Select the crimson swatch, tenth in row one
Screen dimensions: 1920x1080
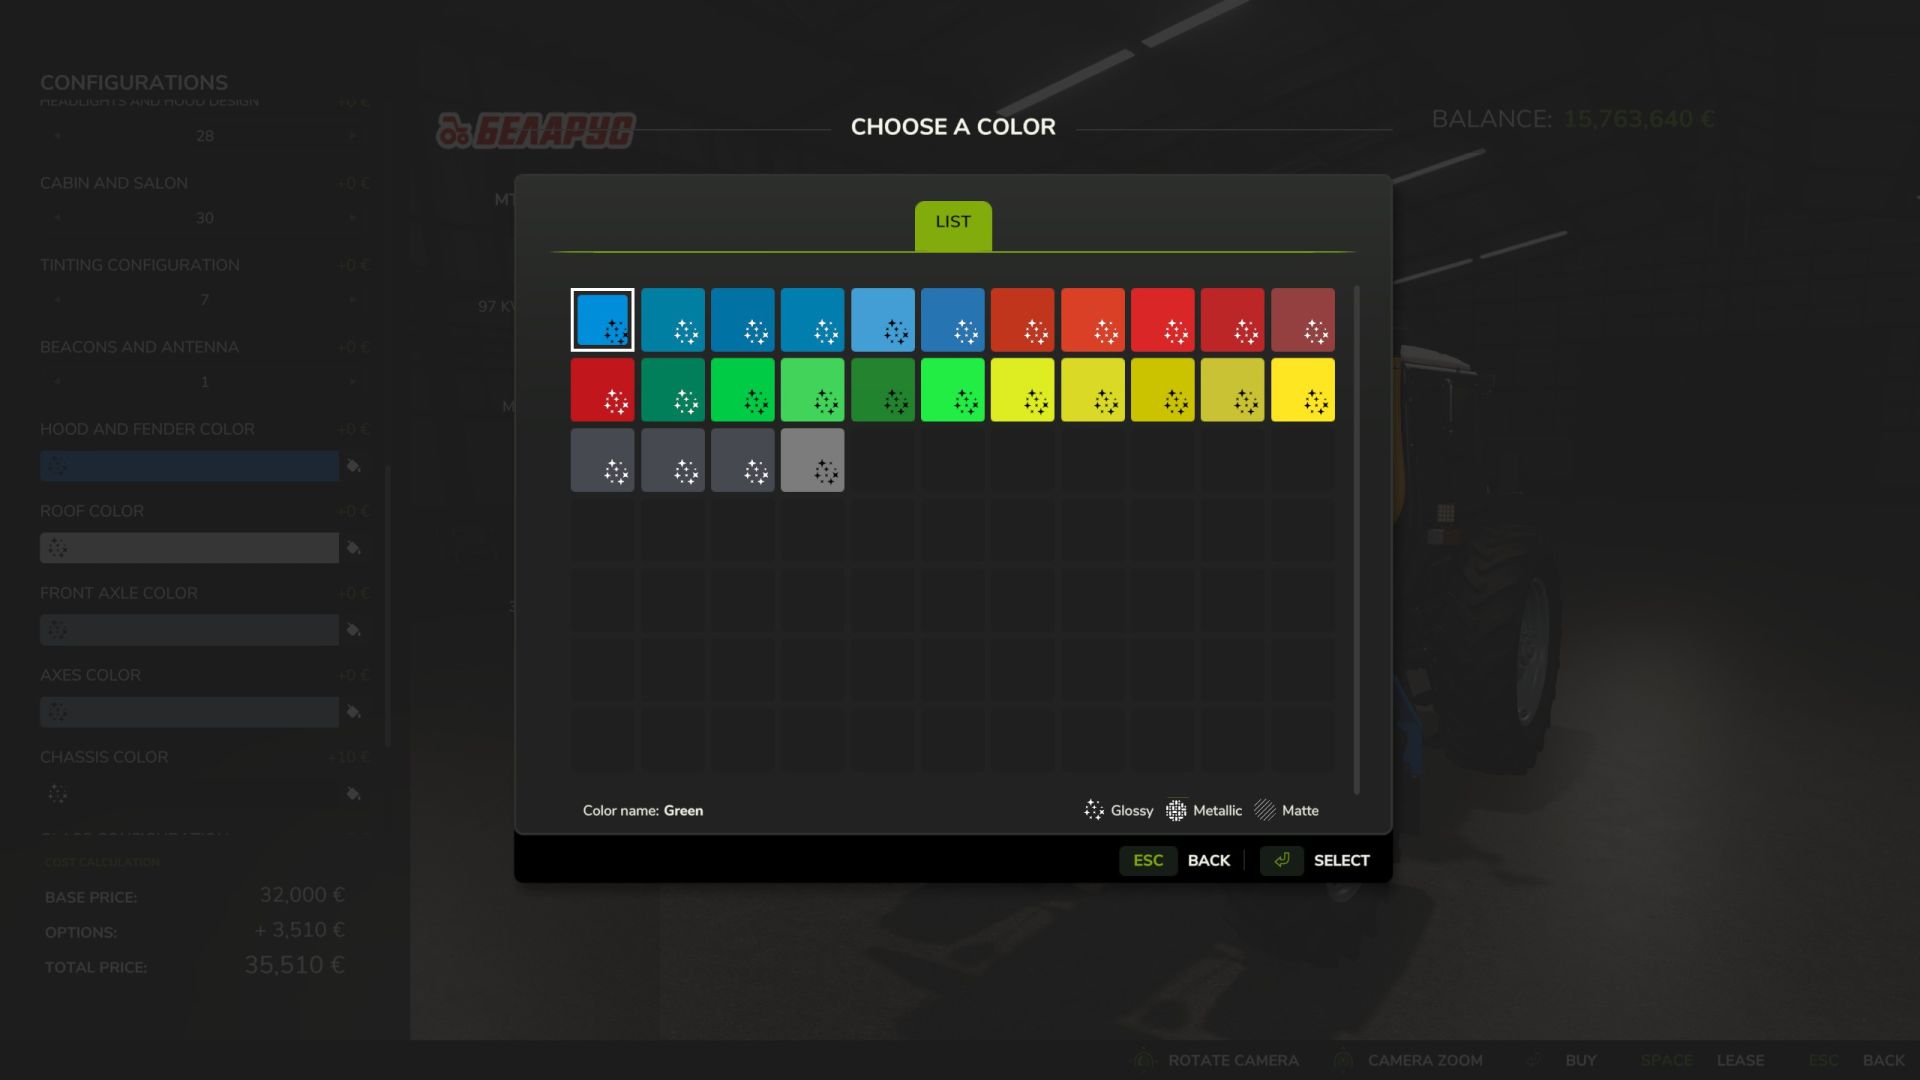(1233, 320)
